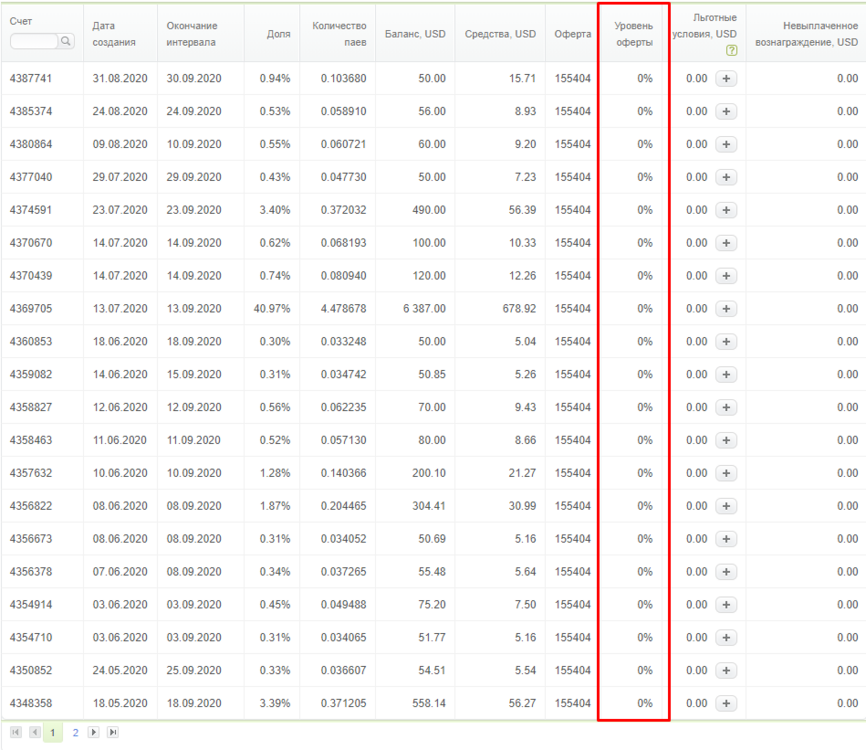The width and height of the screenshot is (866, 750).
Task: Click the plus button for account 4370670
Action: [726, 243]
